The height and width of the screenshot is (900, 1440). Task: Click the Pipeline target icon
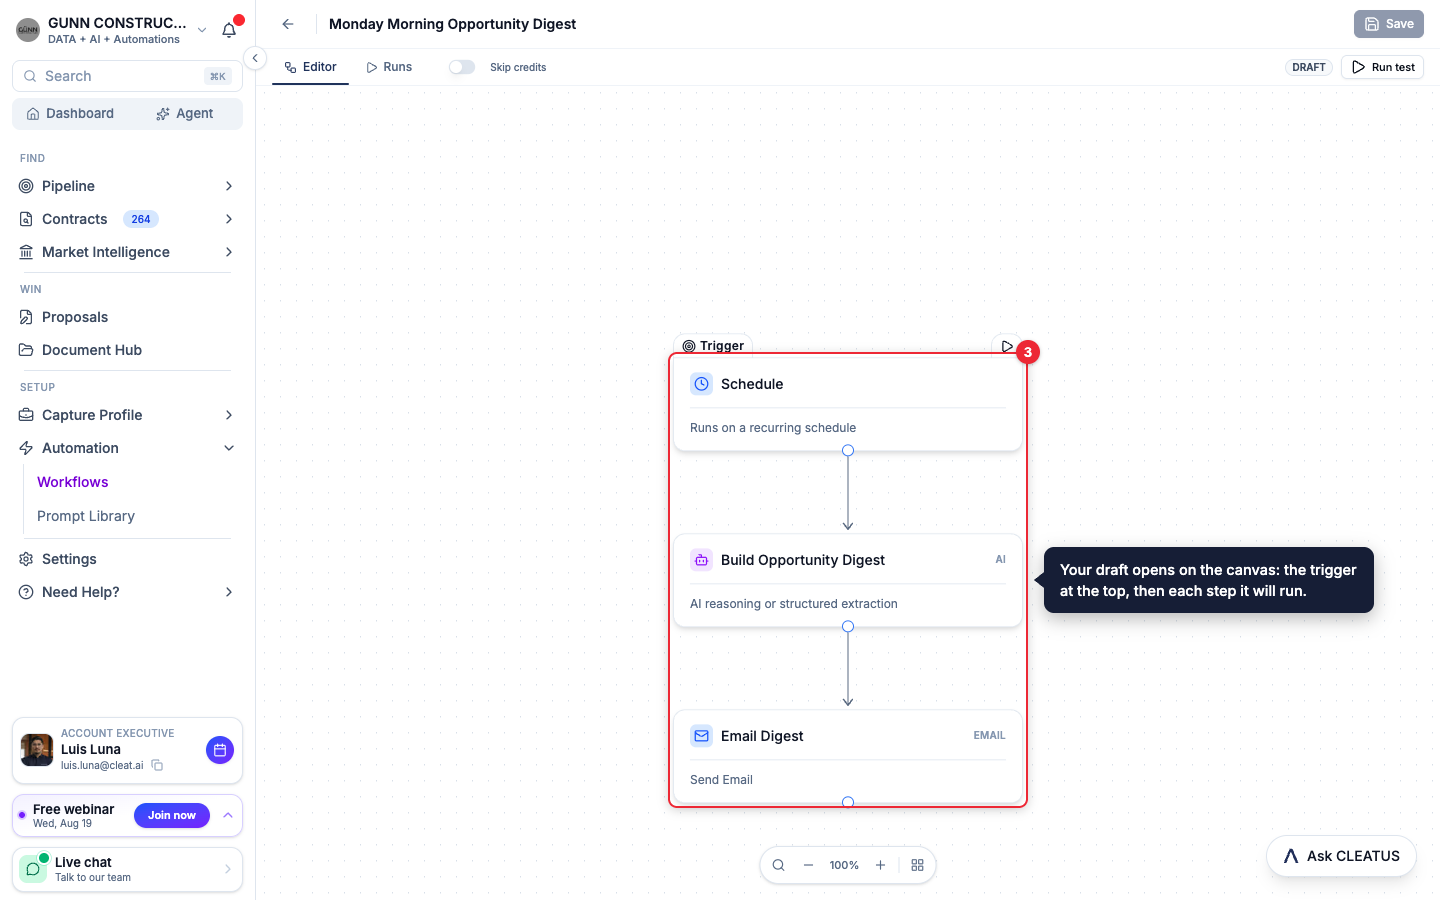coord(26,186)
